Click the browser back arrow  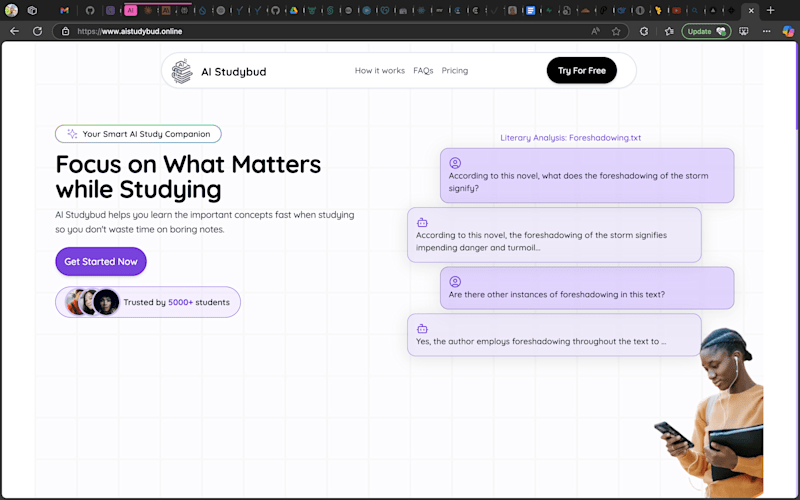click(14, 31)
